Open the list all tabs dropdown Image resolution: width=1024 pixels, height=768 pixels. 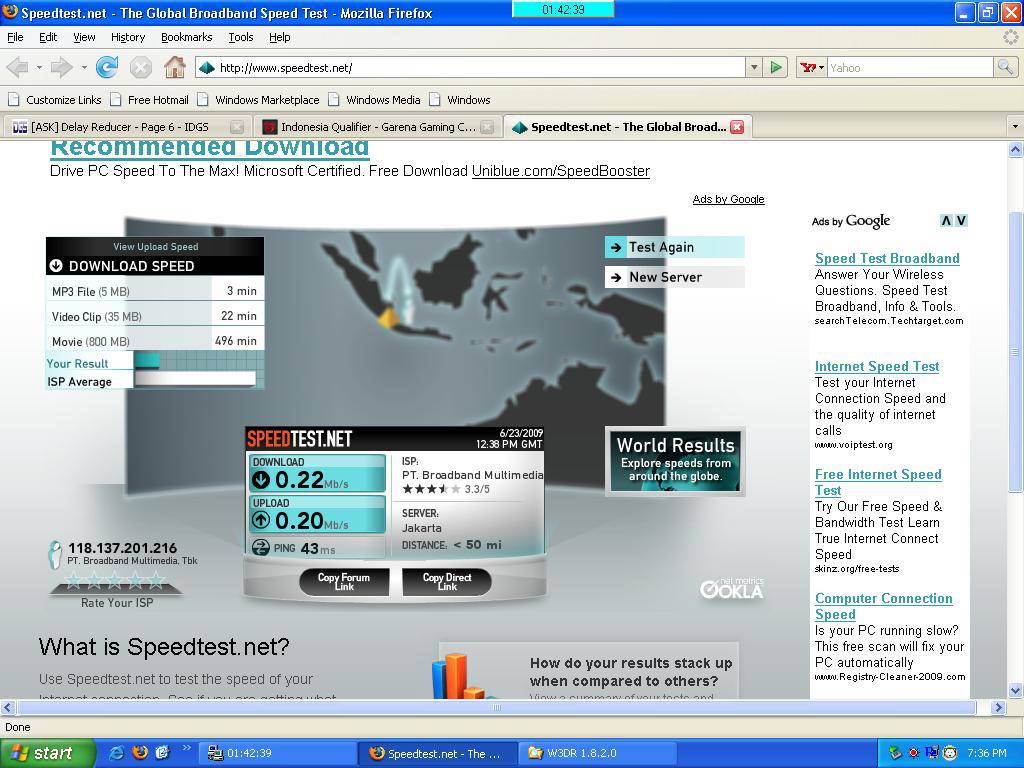tap(1014, 127)
